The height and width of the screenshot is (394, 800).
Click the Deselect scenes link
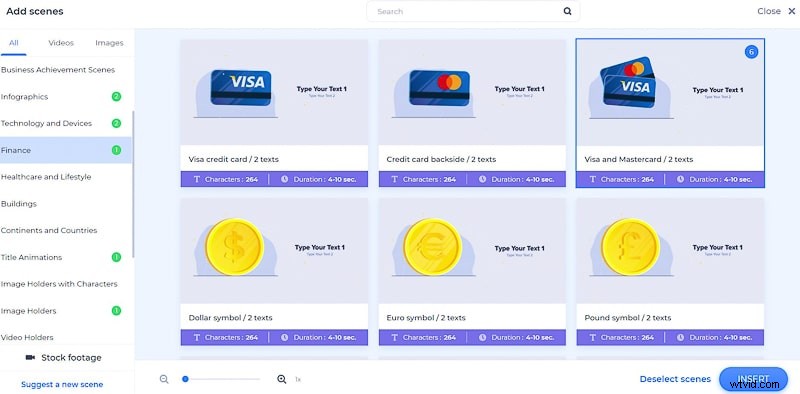point(675,379)
